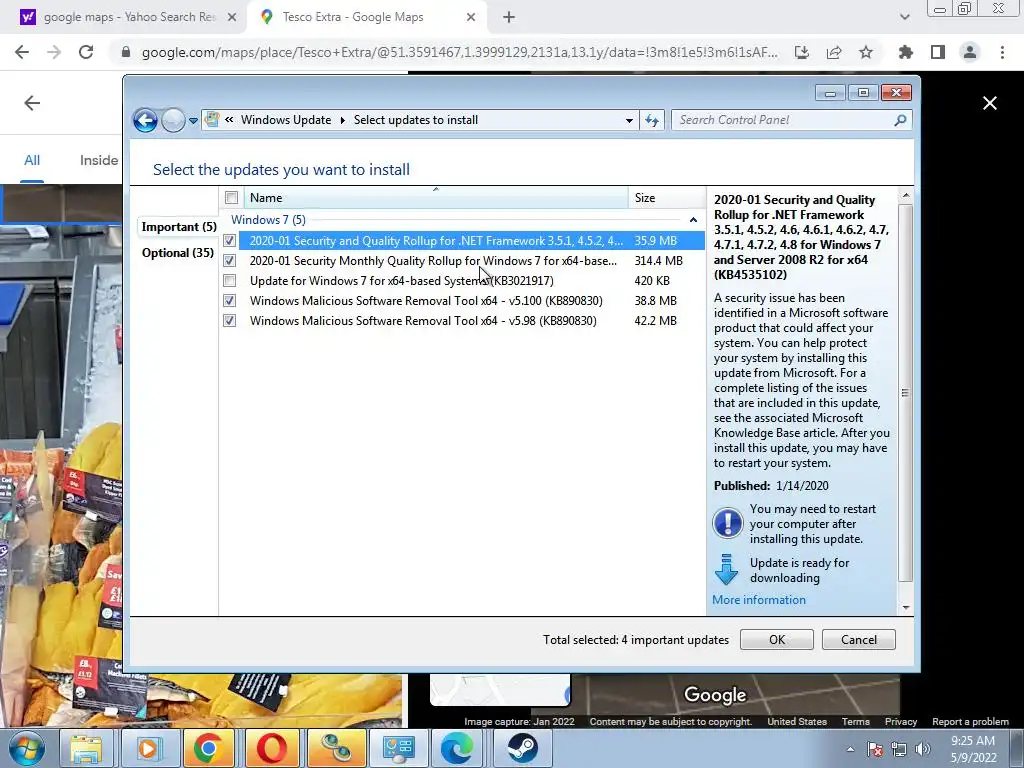This screenshot has height=768, width=1024.
Task: Click back arrow in Google Maps photos panel
Action: 32,103
